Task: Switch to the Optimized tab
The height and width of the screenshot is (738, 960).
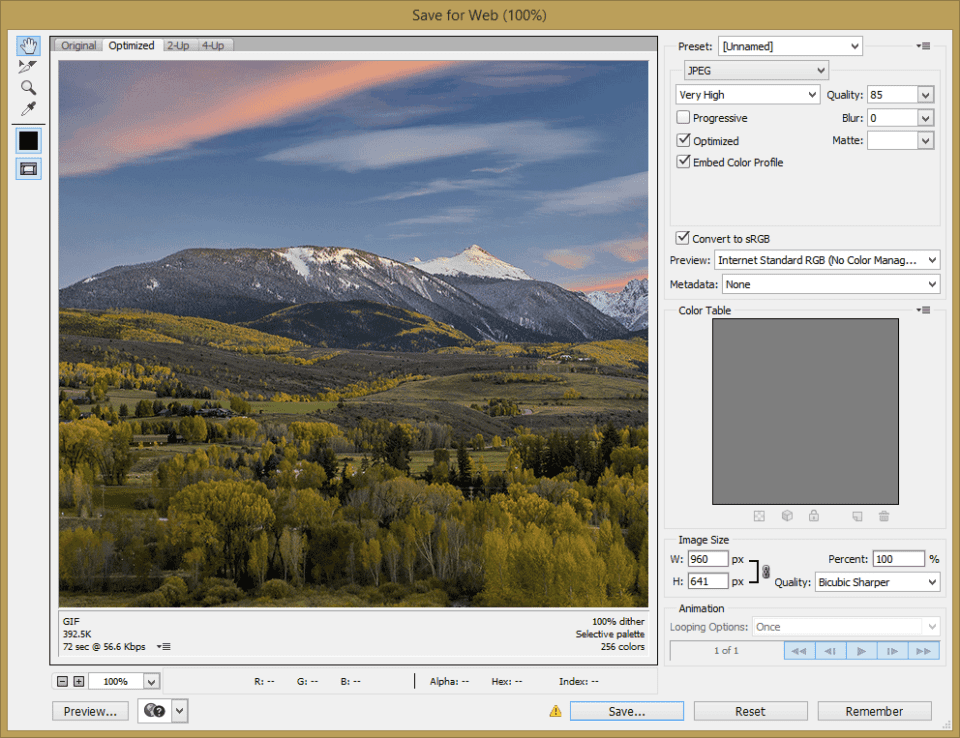Action: (132, 45)
